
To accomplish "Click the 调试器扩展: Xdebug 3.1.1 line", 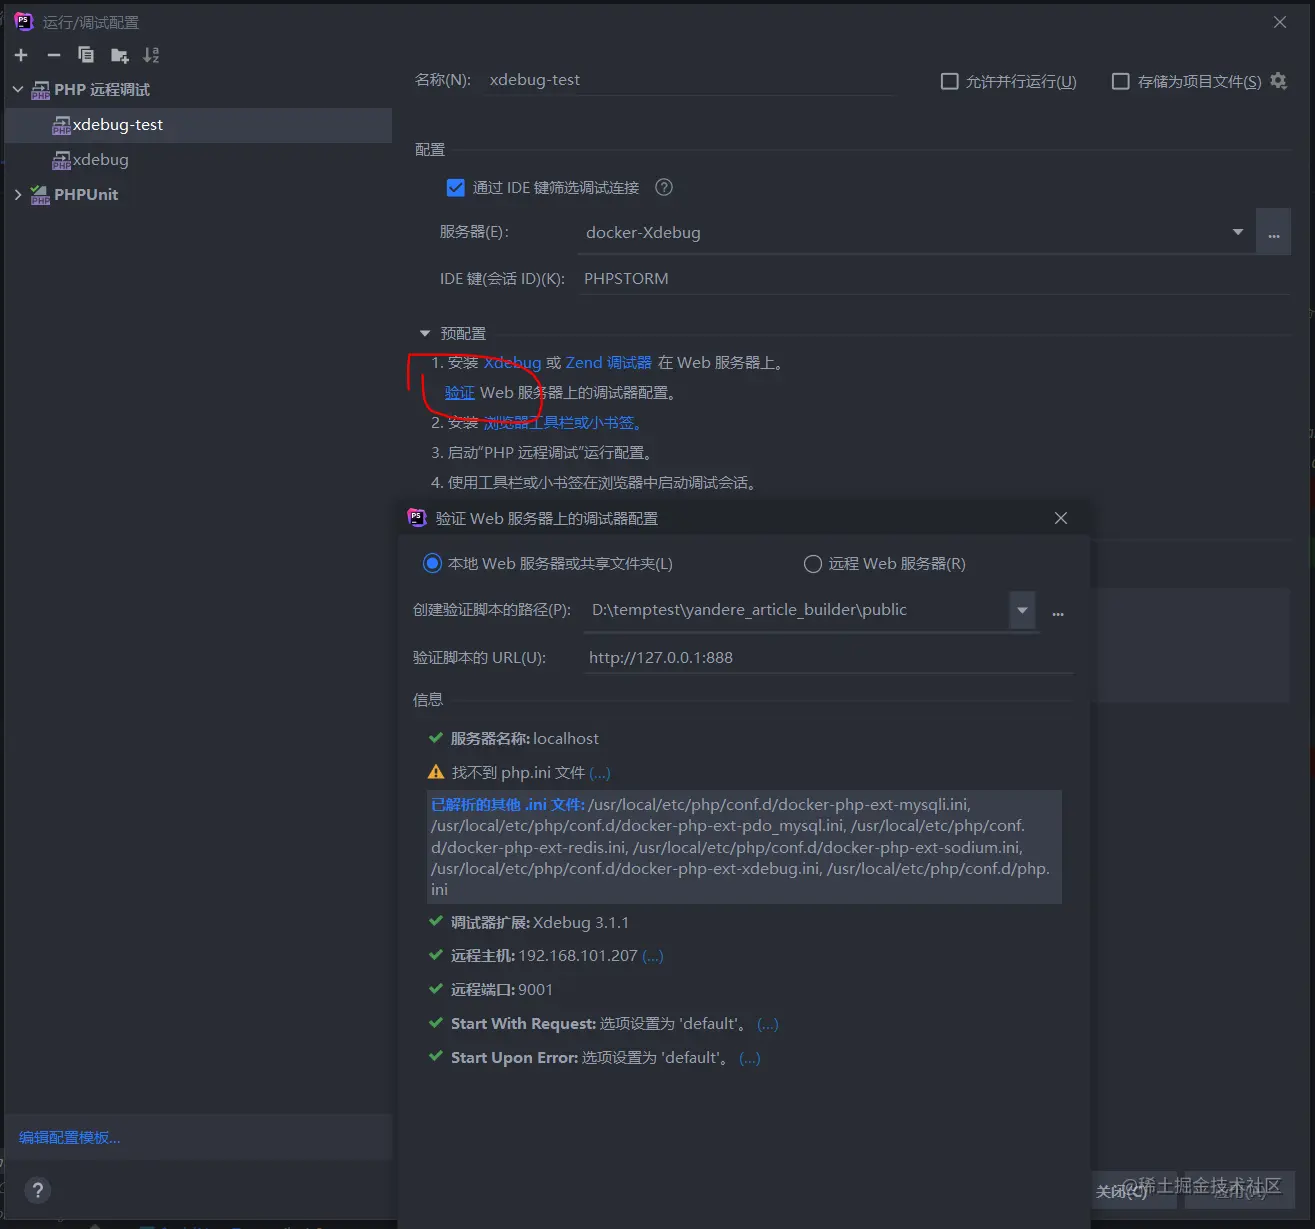I will coord(539,923).
